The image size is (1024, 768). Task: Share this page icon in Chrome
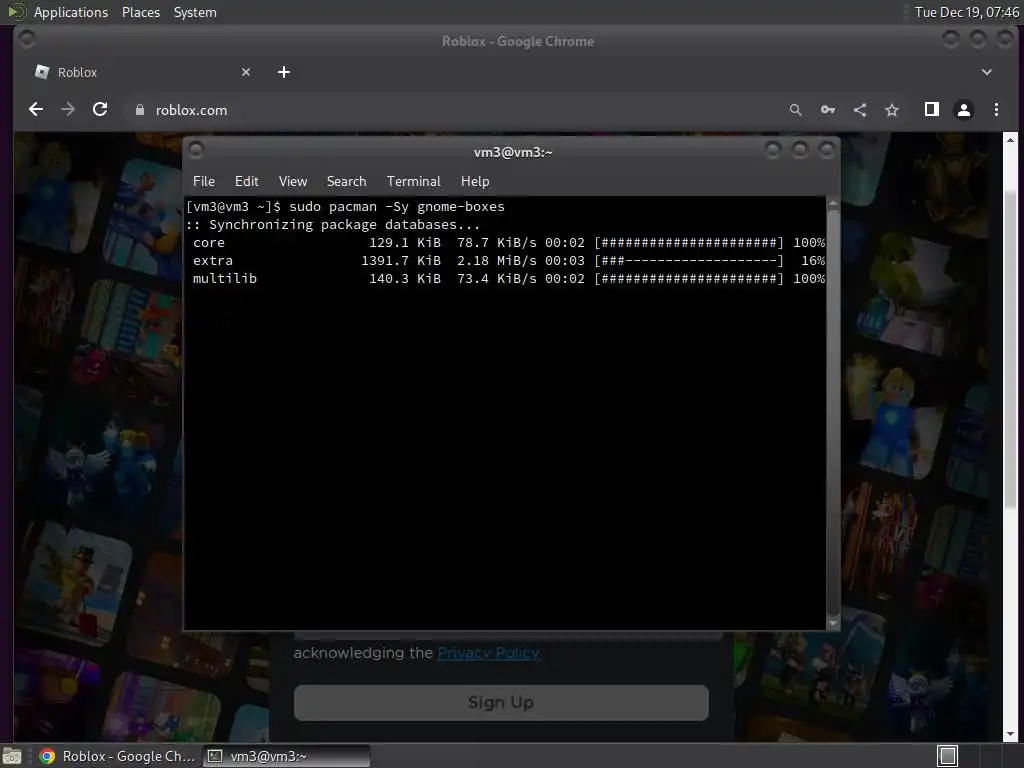pos(860,110)
